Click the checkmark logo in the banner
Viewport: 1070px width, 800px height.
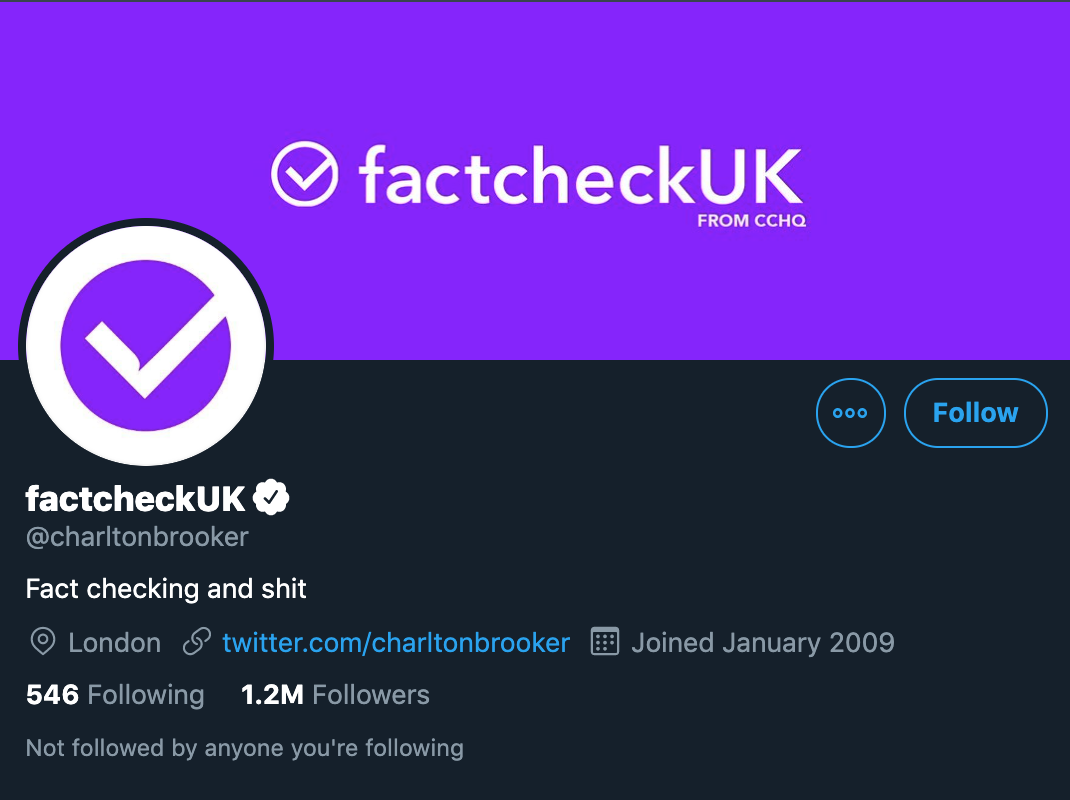tap(305, 174)
